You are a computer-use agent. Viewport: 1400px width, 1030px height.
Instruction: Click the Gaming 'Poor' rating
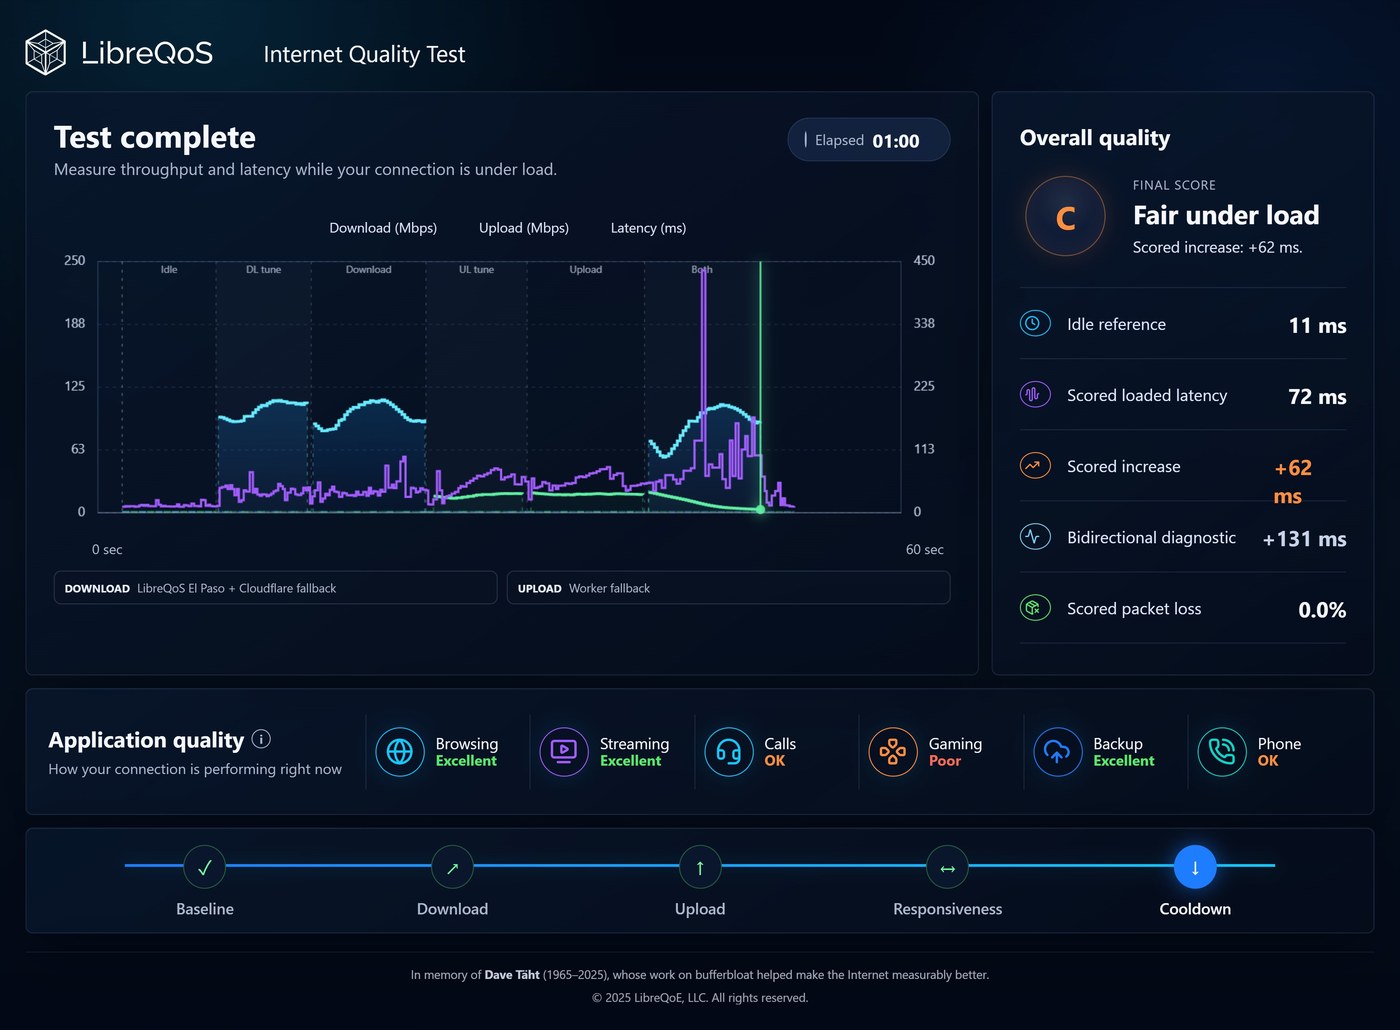tap(945, 761)
